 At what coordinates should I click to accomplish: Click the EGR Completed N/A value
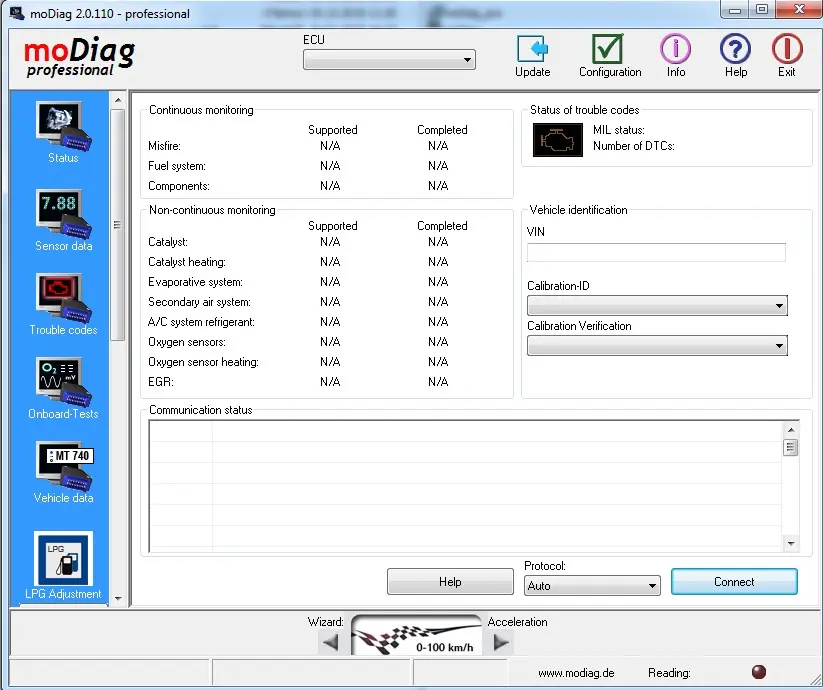point(438,381)
